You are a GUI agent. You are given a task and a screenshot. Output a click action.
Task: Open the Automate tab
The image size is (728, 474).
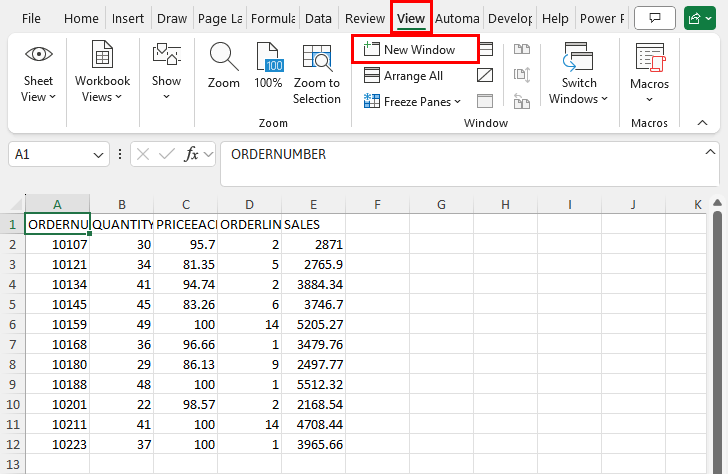tap(457, 19)
